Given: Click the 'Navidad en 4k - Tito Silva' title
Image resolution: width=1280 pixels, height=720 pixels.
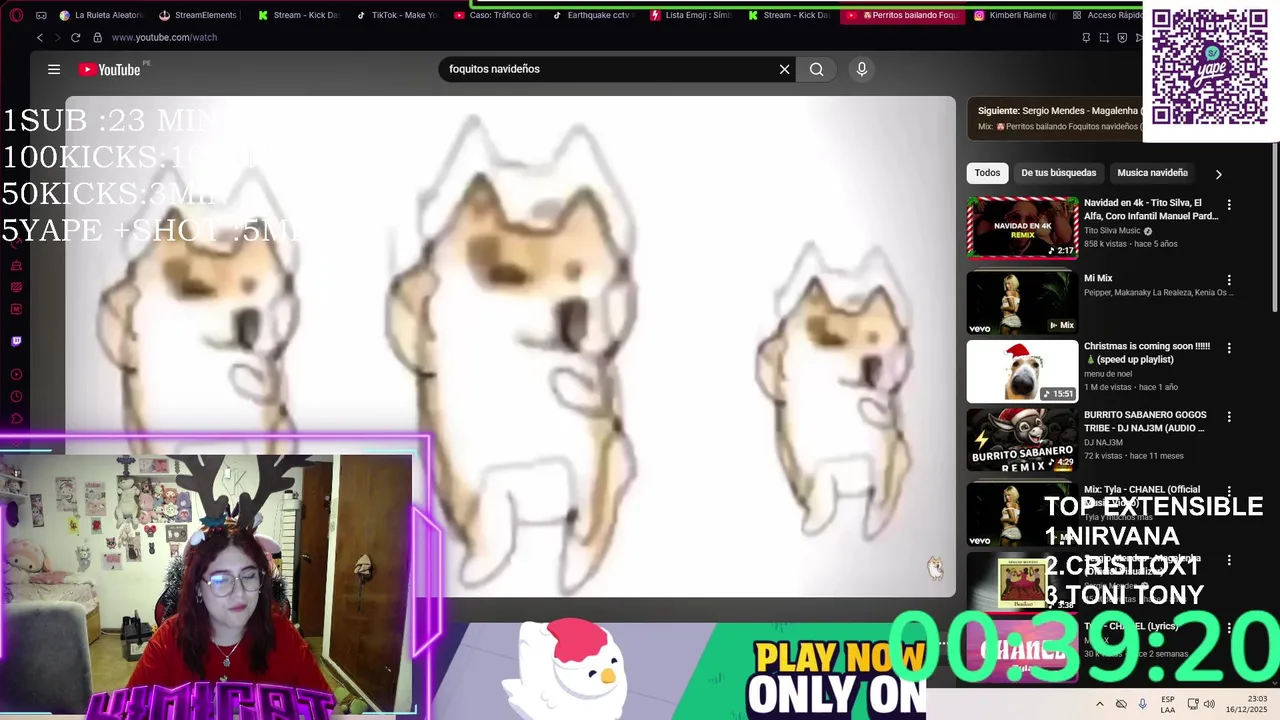Looking at the screenshot, I should [x=1151, y=209].
